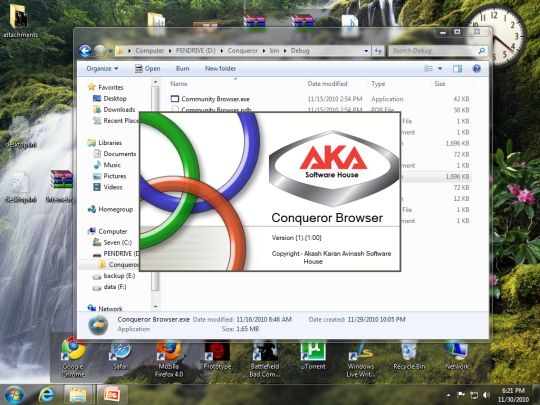The image size is (540, 405).
Task: Switch to Windows Explorer taskbar button
Action: pyautogui.click(x=78, y=395)
